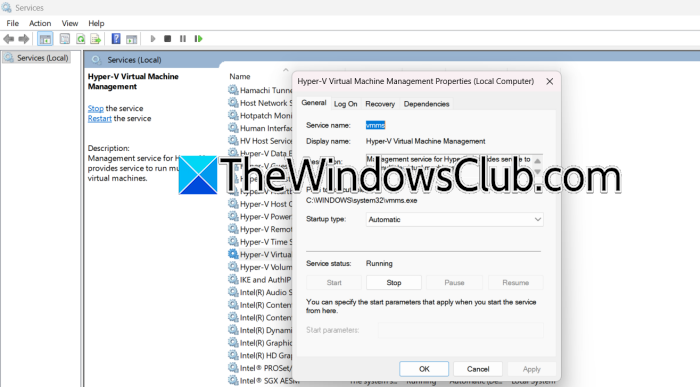Click the Export List toolbar icon
Image resolution: width=700 pixels, height=387 pixels.
pyautogui.click(x=96, y=39)
